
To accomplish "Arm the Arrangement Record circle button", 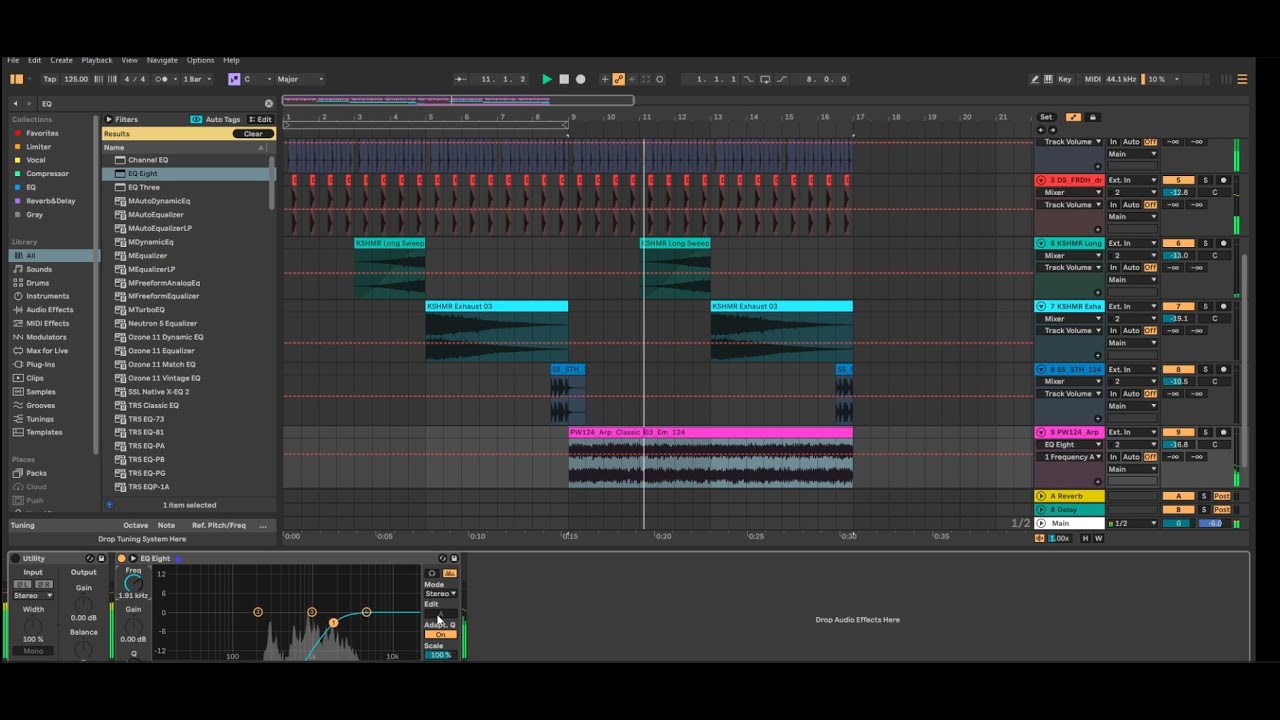I will (580, 79).
